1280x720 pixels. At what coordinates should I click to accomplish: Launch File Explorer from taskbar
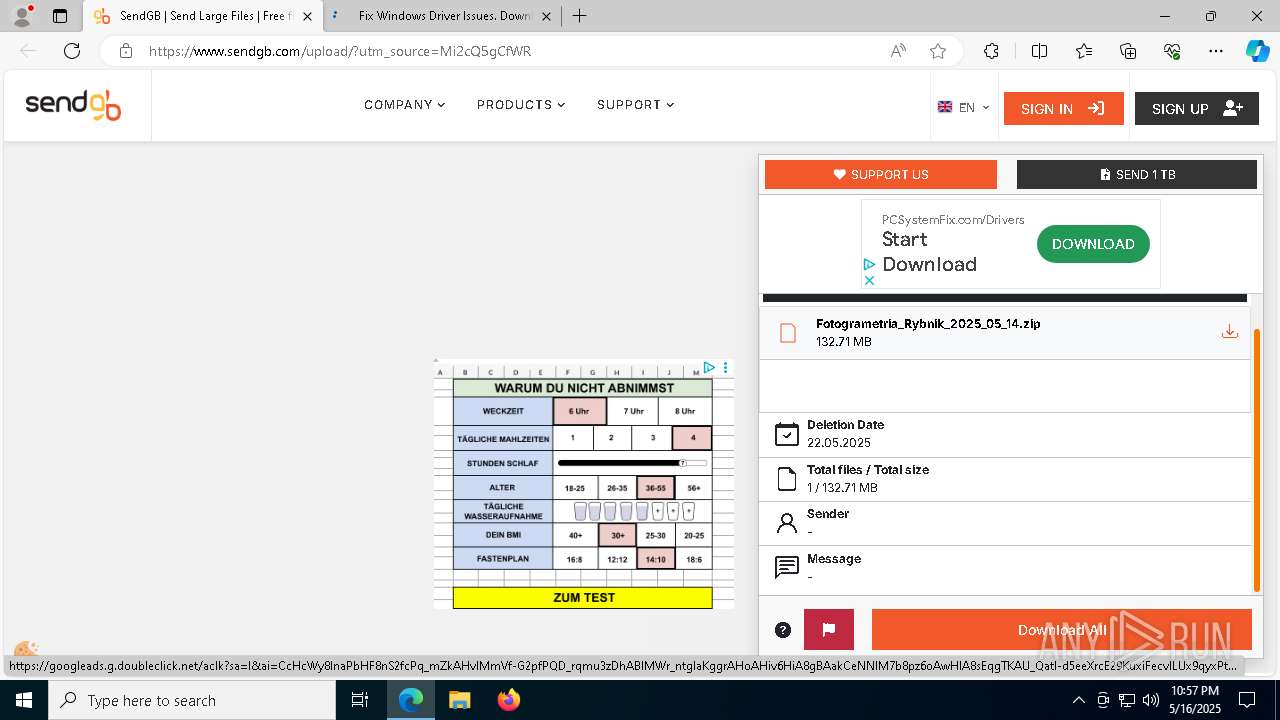click(459, 700)
